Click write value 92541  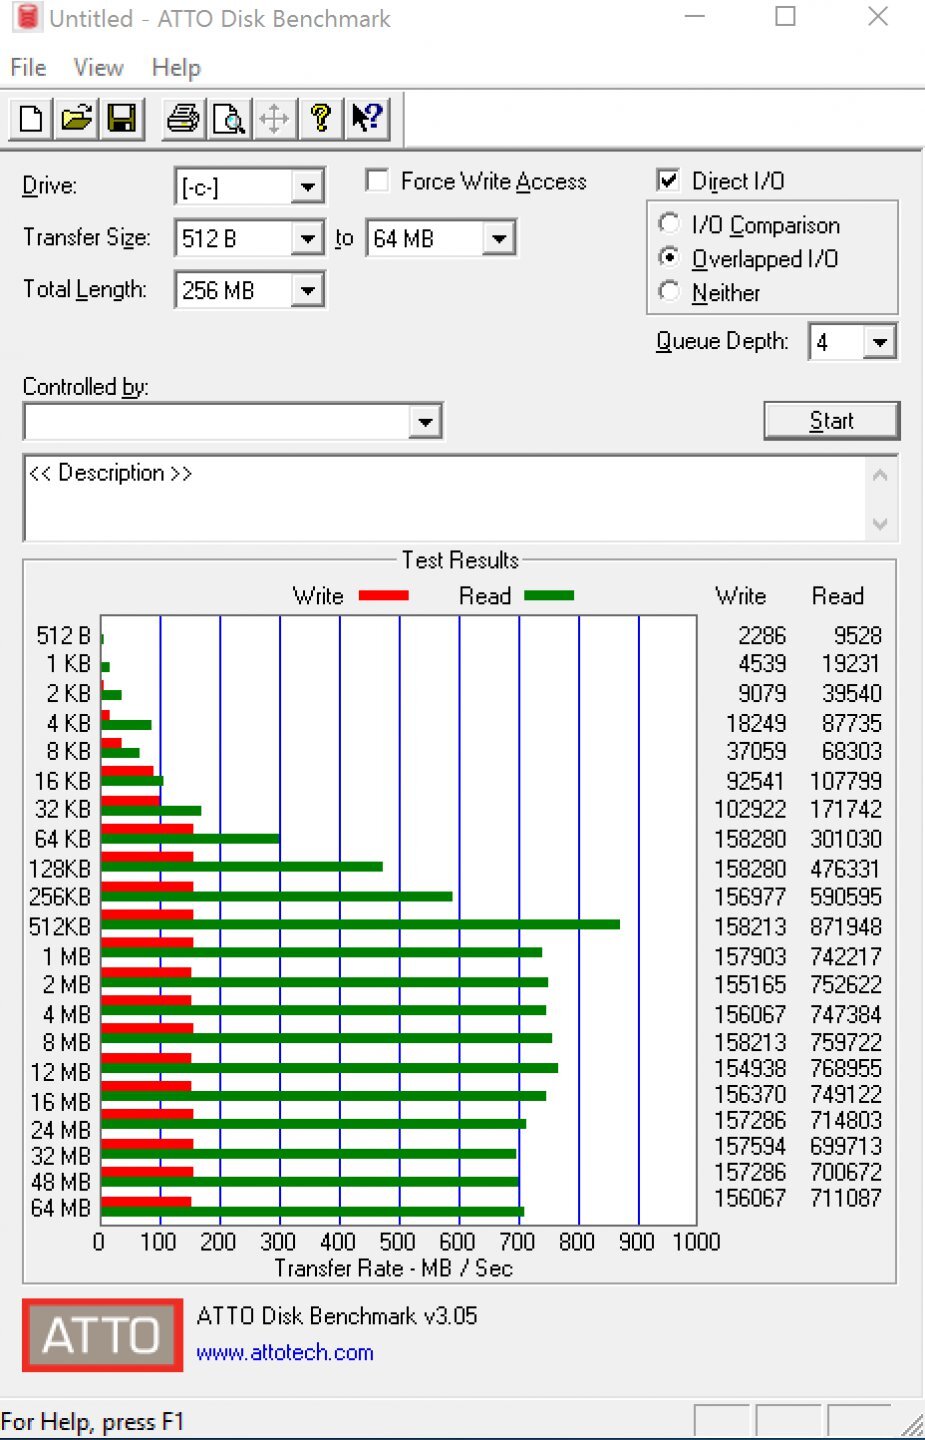coord(756,780)
